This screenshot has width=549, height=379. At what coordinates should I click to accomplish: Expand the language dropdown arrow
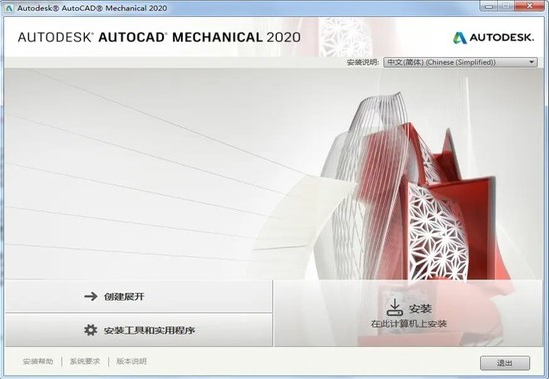tap(531, 62)
